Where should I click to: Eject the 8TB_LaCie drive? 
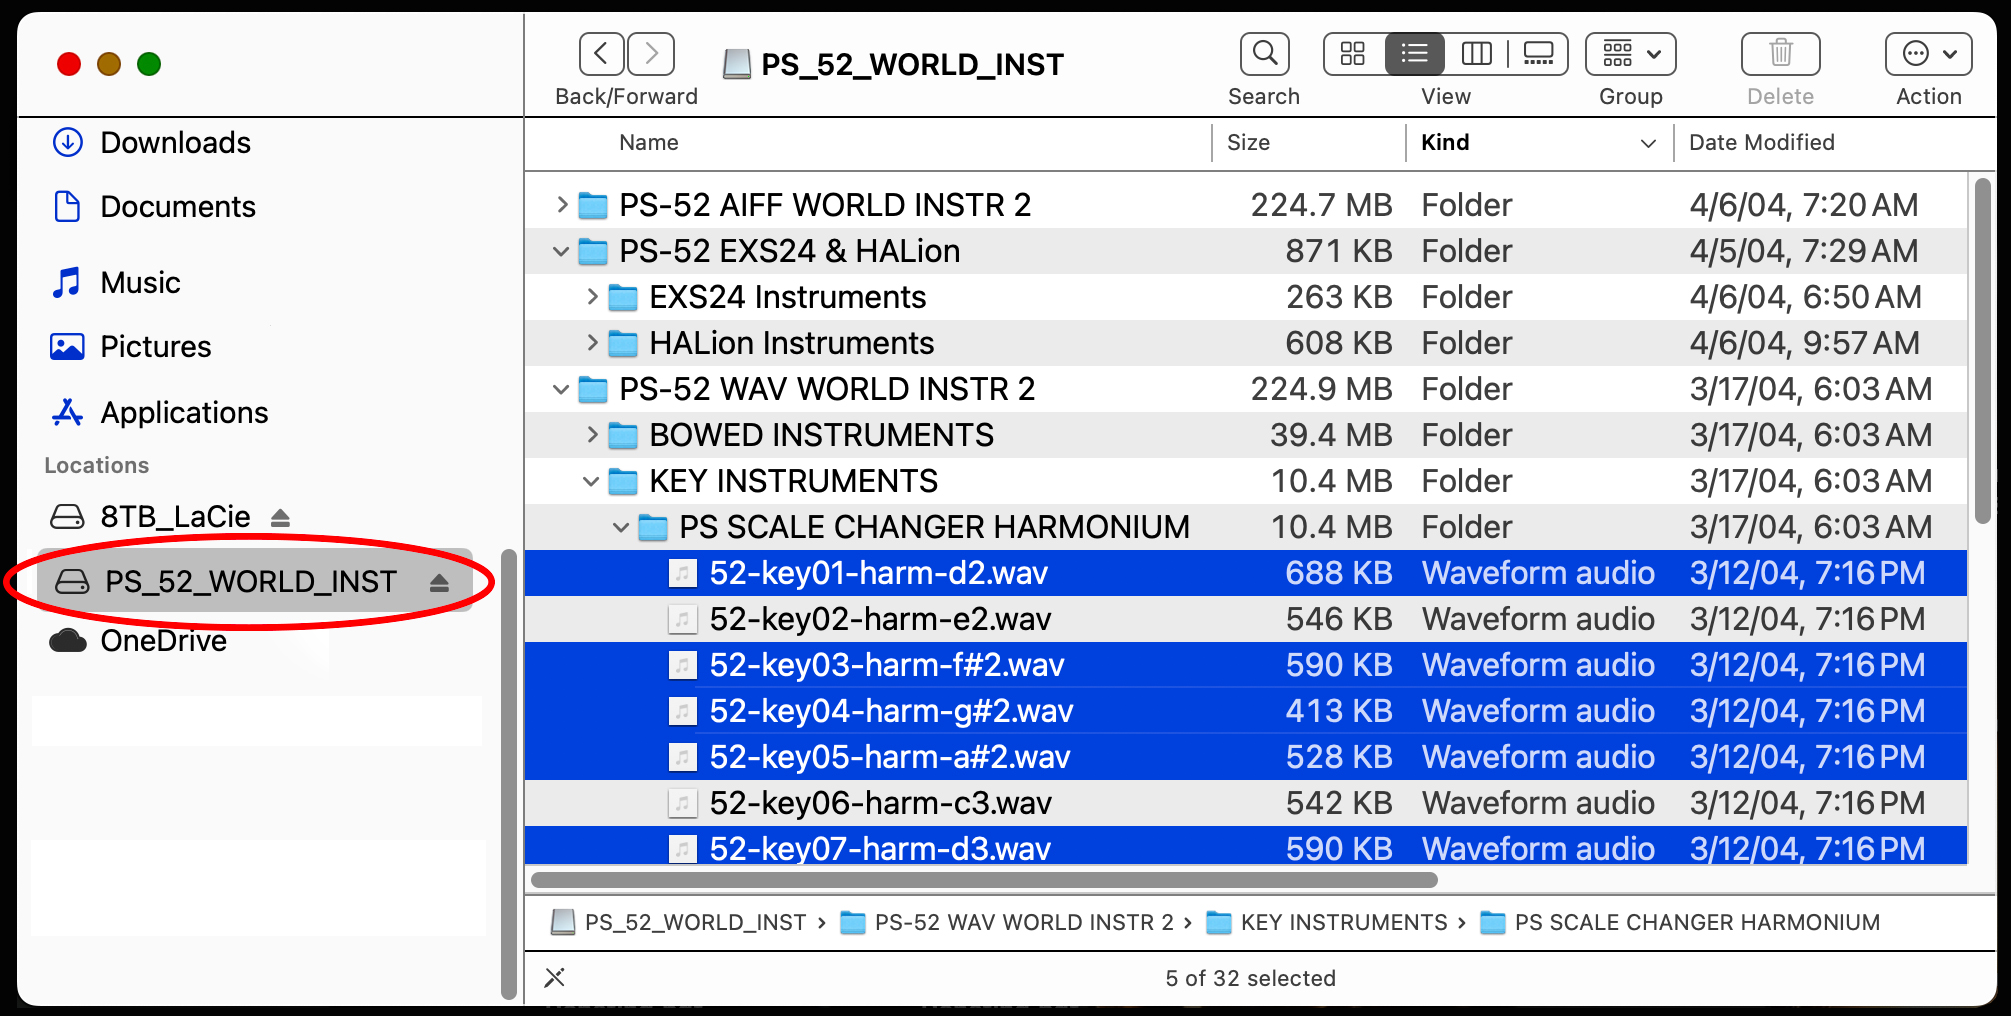click(x=280, y=518)
